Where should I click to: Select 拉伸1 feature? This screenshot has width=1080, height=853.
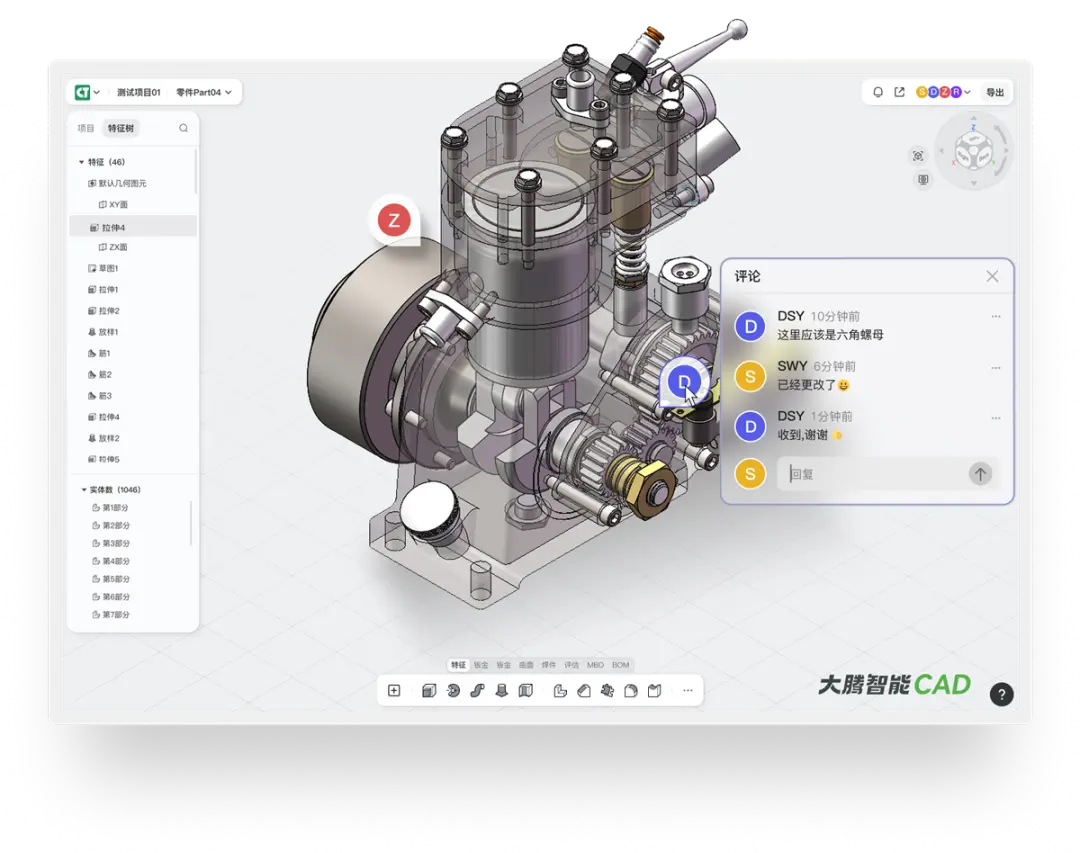coord(103,289)
